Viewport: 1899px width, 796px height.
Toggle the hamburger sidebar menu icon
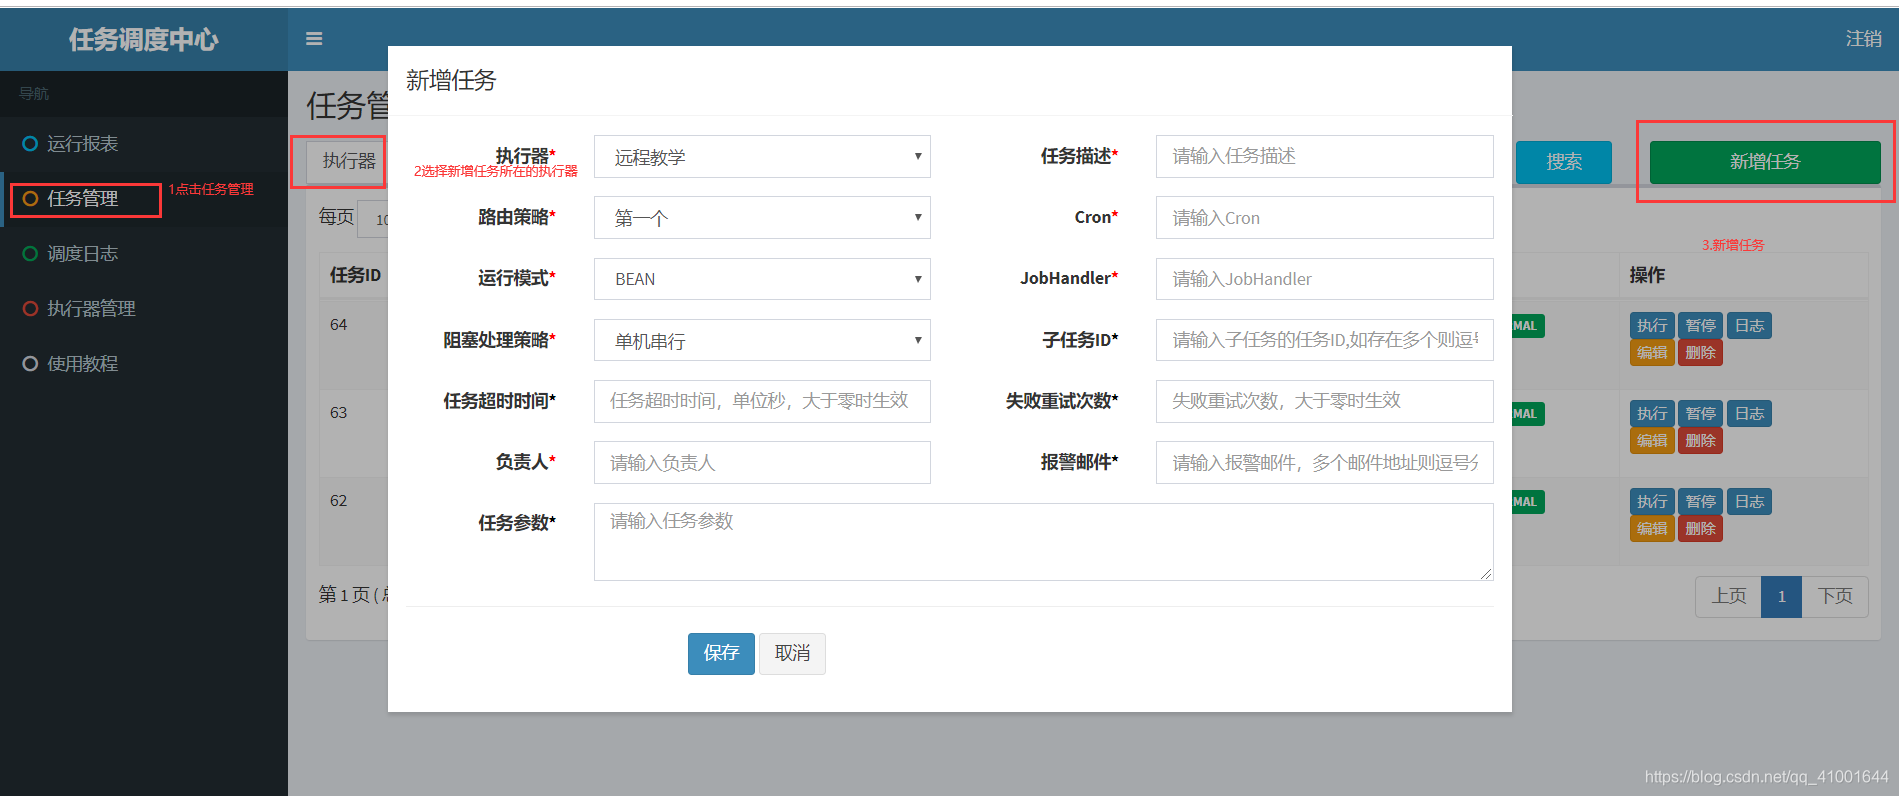coord(314,39)
